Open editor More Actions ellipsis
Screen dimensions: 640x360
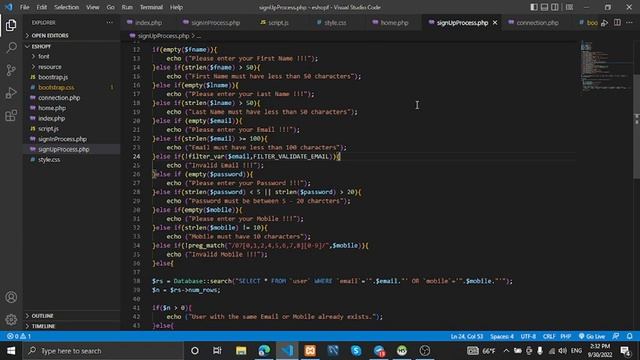point(629,23)
